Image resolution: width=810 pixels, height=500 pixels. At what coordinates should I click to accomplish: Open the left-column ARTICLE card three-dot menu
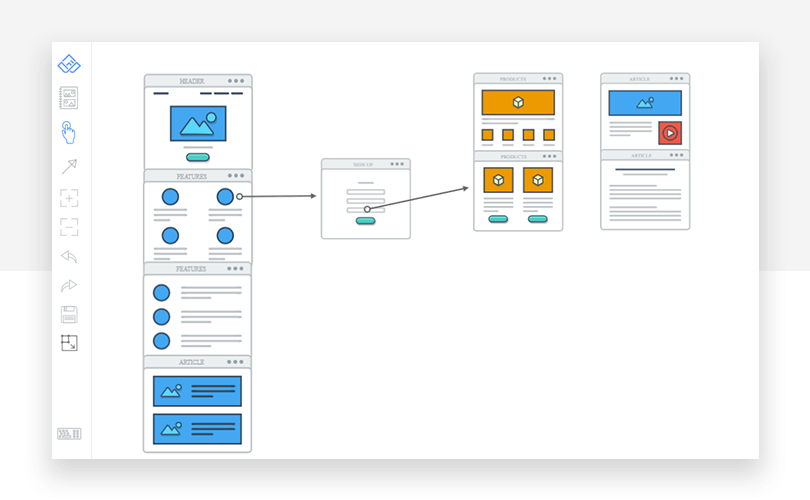click(235, 362)
